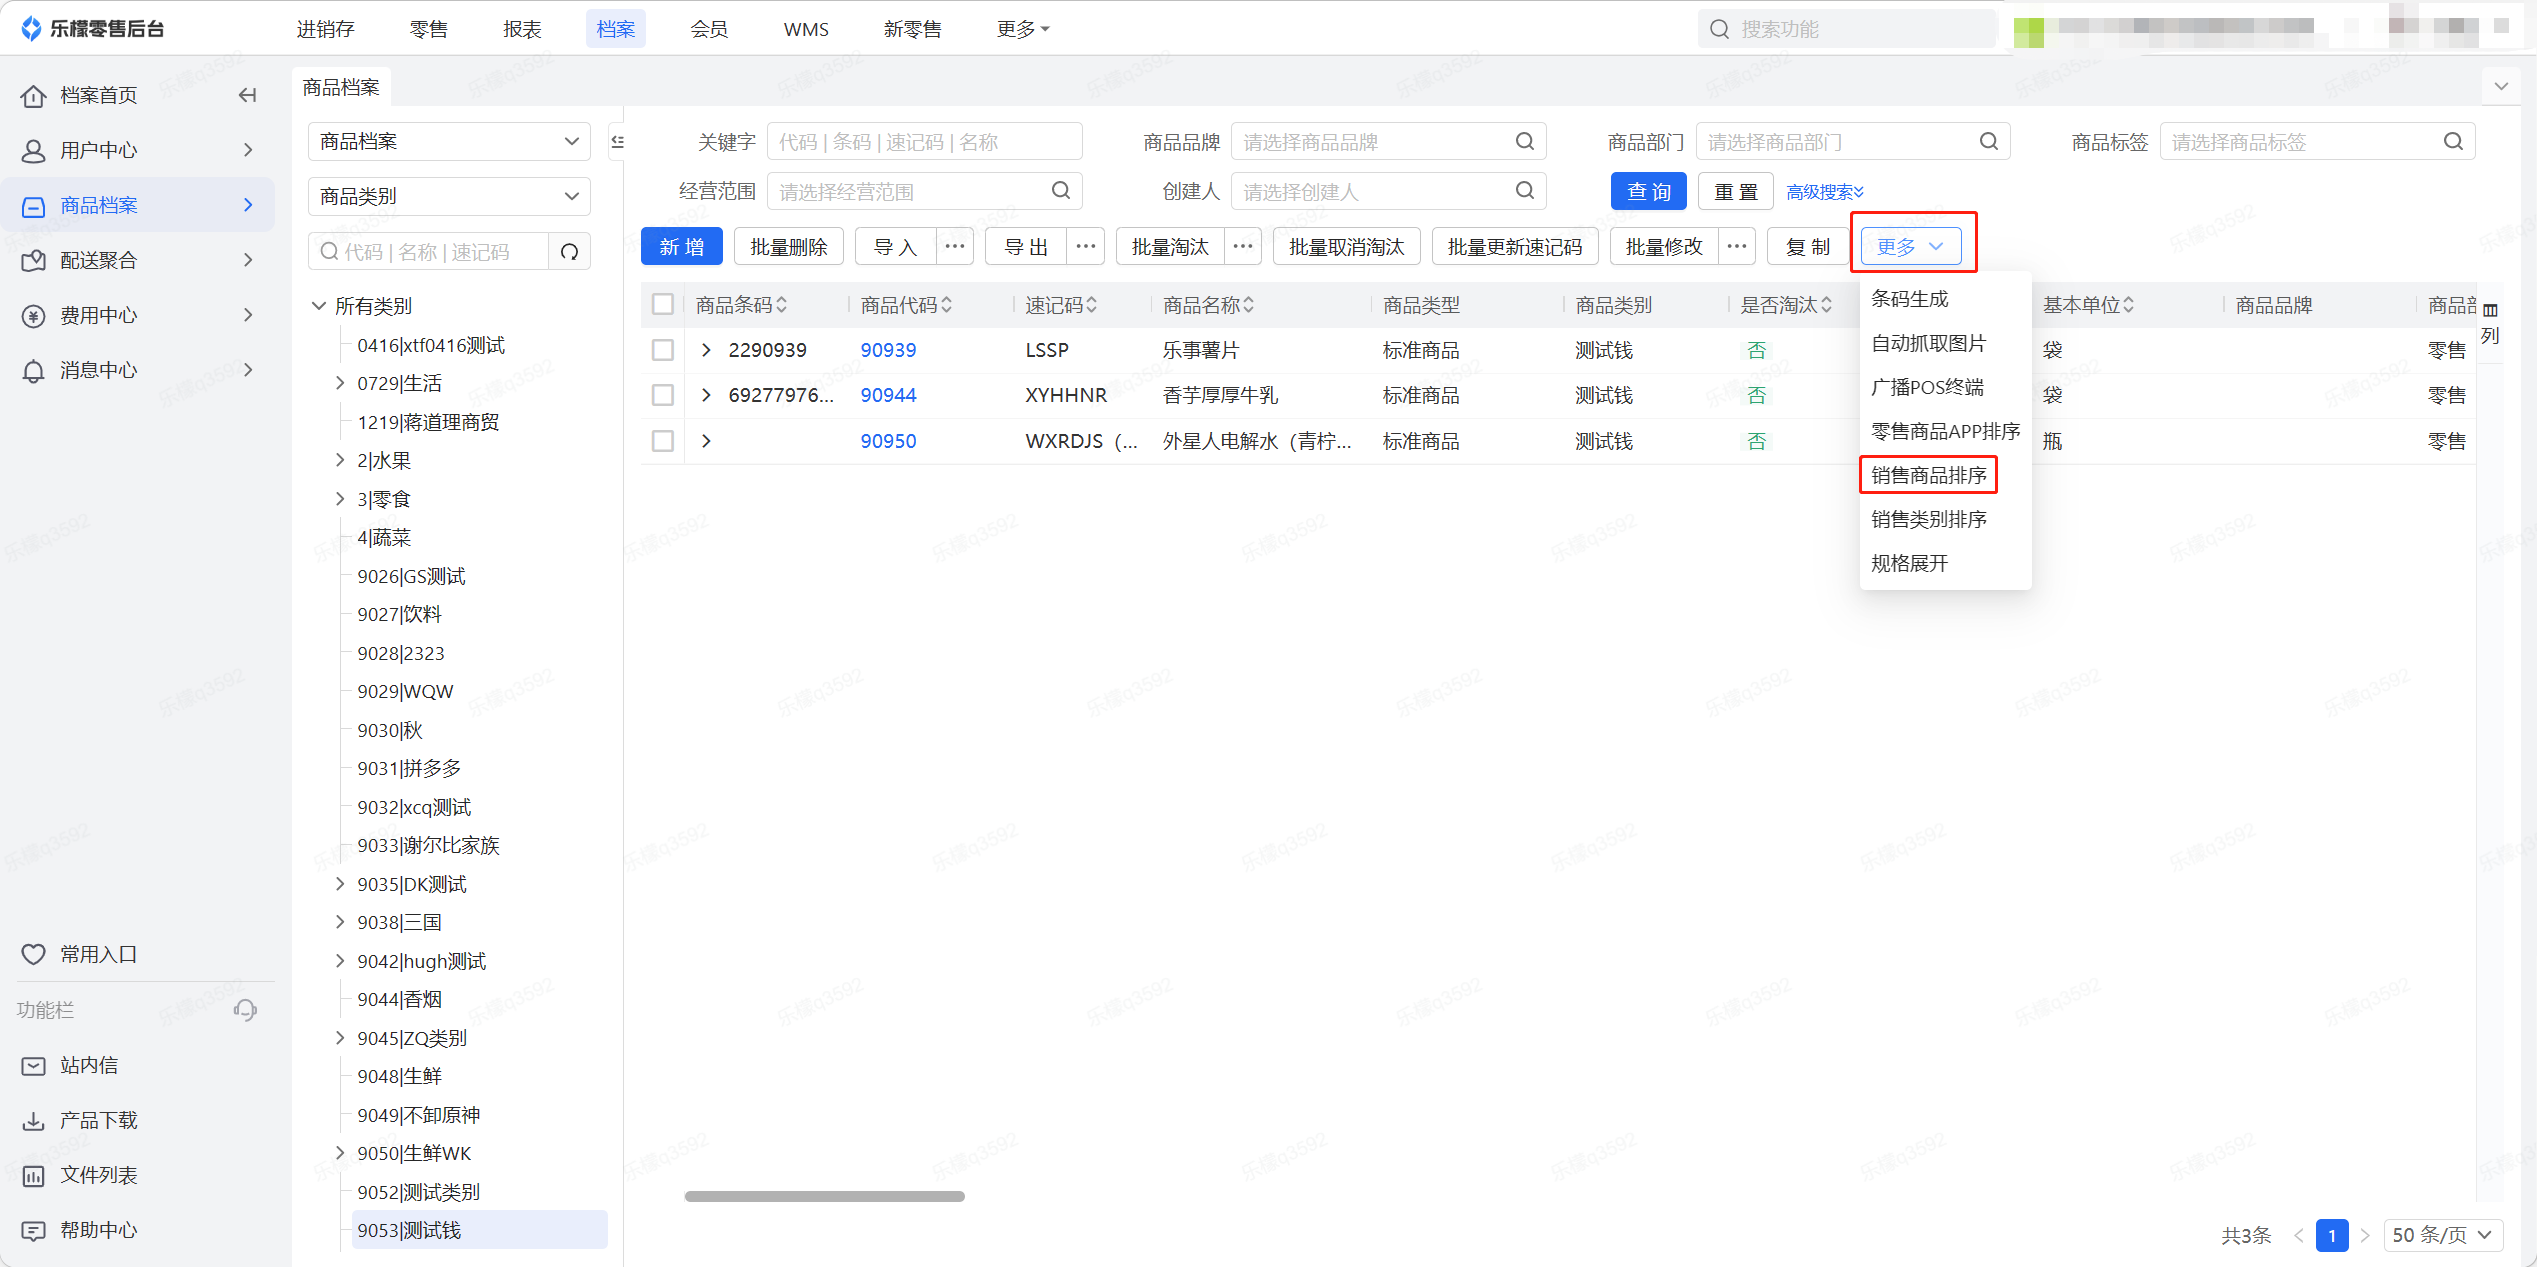Click the 乐檬零售后台 logo
Screen dimensions: 2537x1267
[92, 29]
